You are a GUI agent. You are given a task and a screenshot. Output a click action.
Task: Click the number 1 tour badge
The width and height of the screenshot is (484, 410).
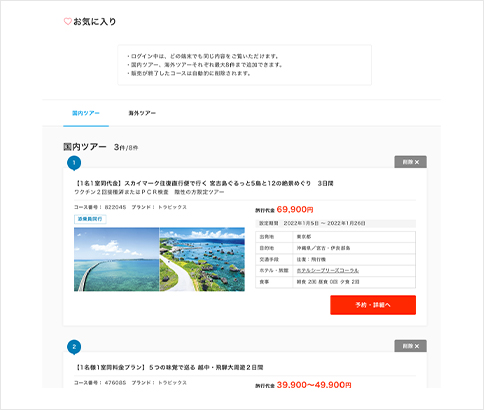[x=74, y=163]
